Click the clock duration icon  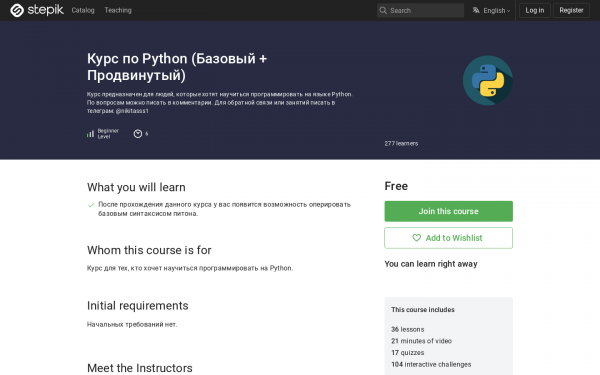(138, 134)
